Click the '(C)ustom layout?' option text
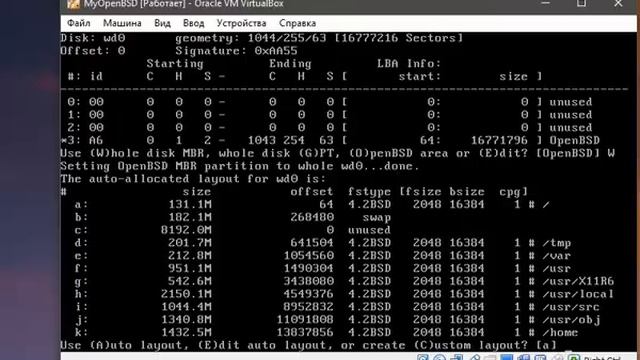Screen dimensions: 640x360 [x=470, y=346]
